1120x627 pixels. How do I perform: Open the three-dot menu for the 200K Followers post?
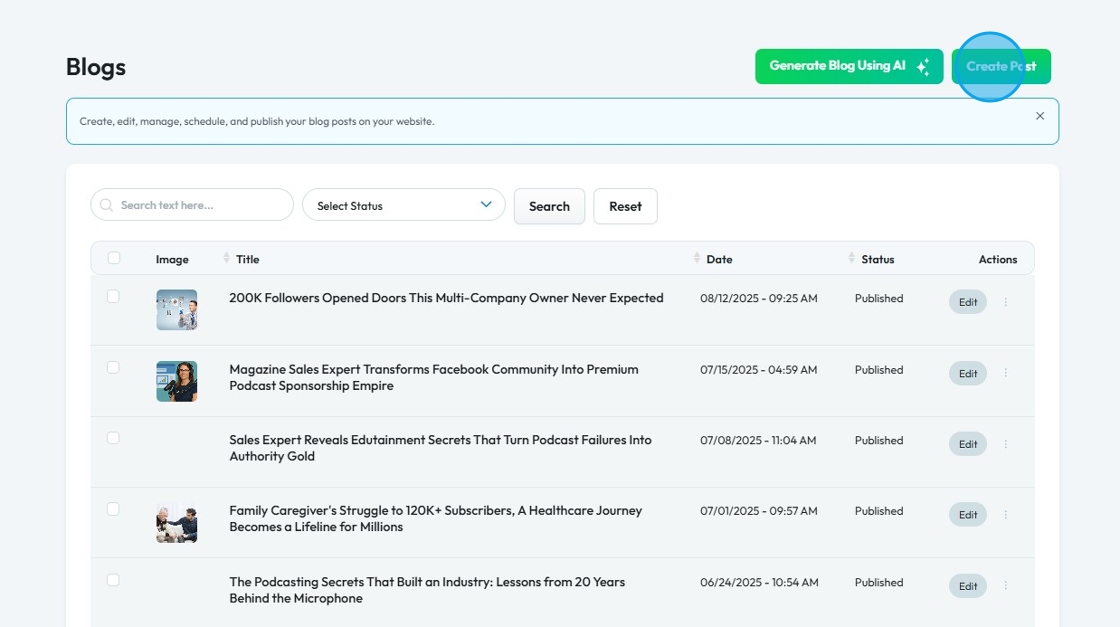(1005, 302)
